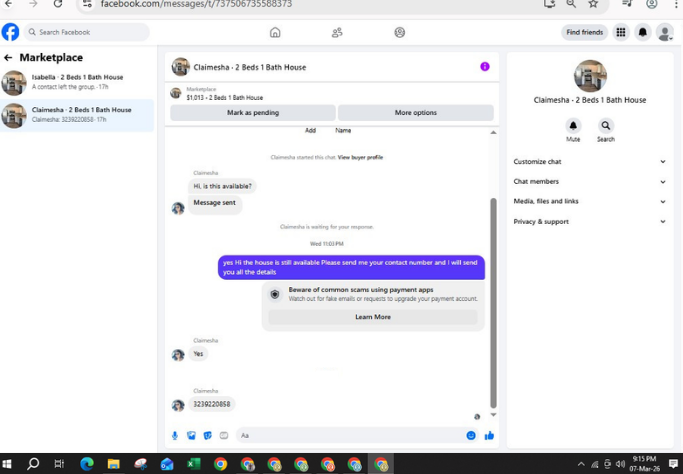Click the chat scroll-up arrow
The image size is (683, 474).
coord(493,132)
